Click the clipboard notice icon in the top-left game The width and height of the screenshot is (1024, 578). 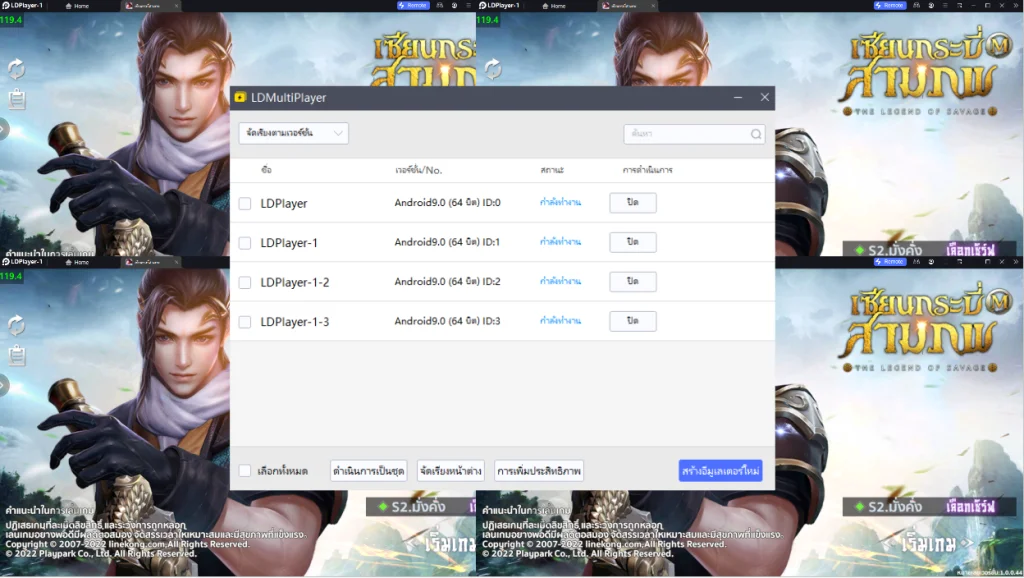tap(17, 99)
